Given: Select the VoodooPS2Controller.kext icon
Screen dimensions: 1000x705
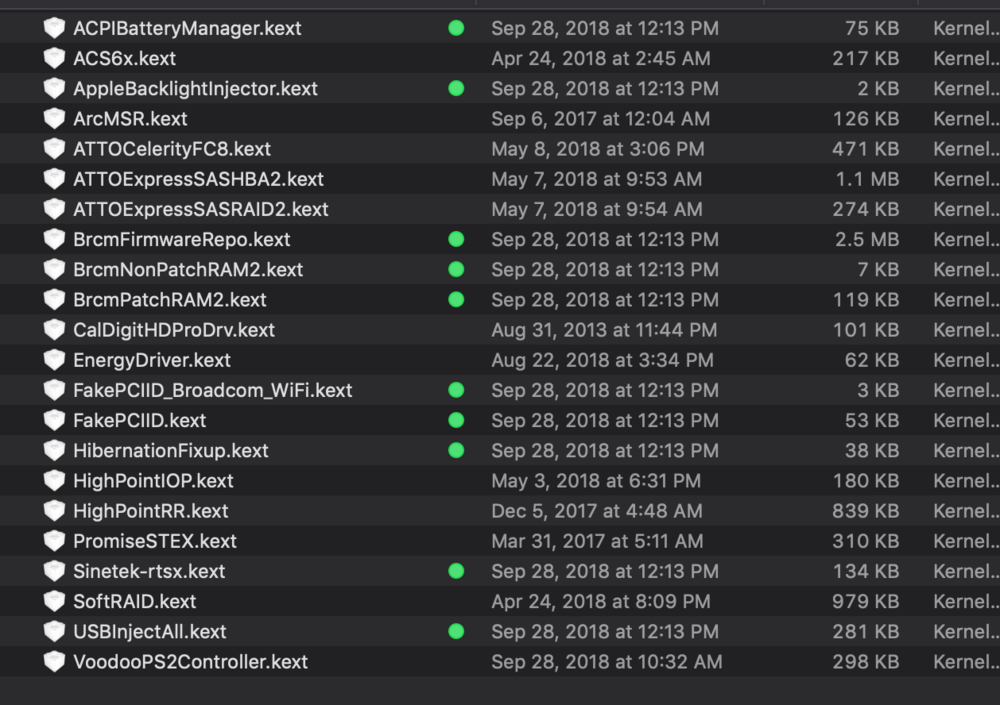Looking at the screenshot, I should (x=54, y=662).
